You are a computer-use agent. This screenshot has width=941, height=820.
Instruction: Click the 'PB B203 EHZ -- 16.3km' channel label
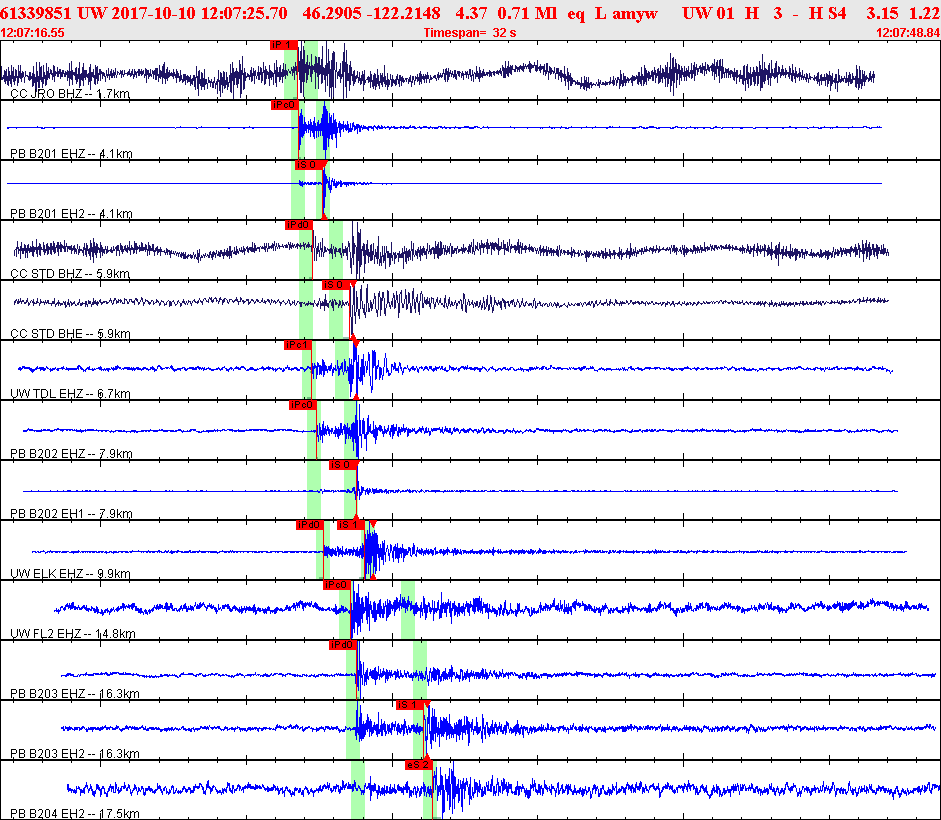(x=74, y=694)
